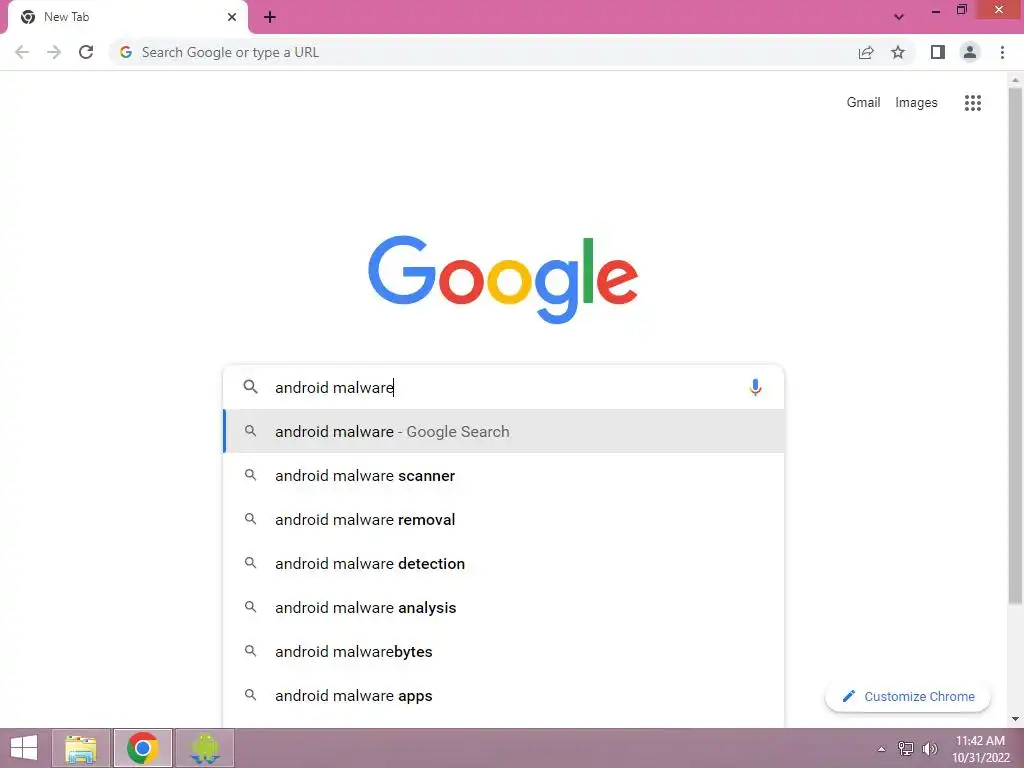This screenshot has height=768, width=1024.
Task: Select the android malware detection suggestion
Action: pyautogui.click(x=503, y=563)
